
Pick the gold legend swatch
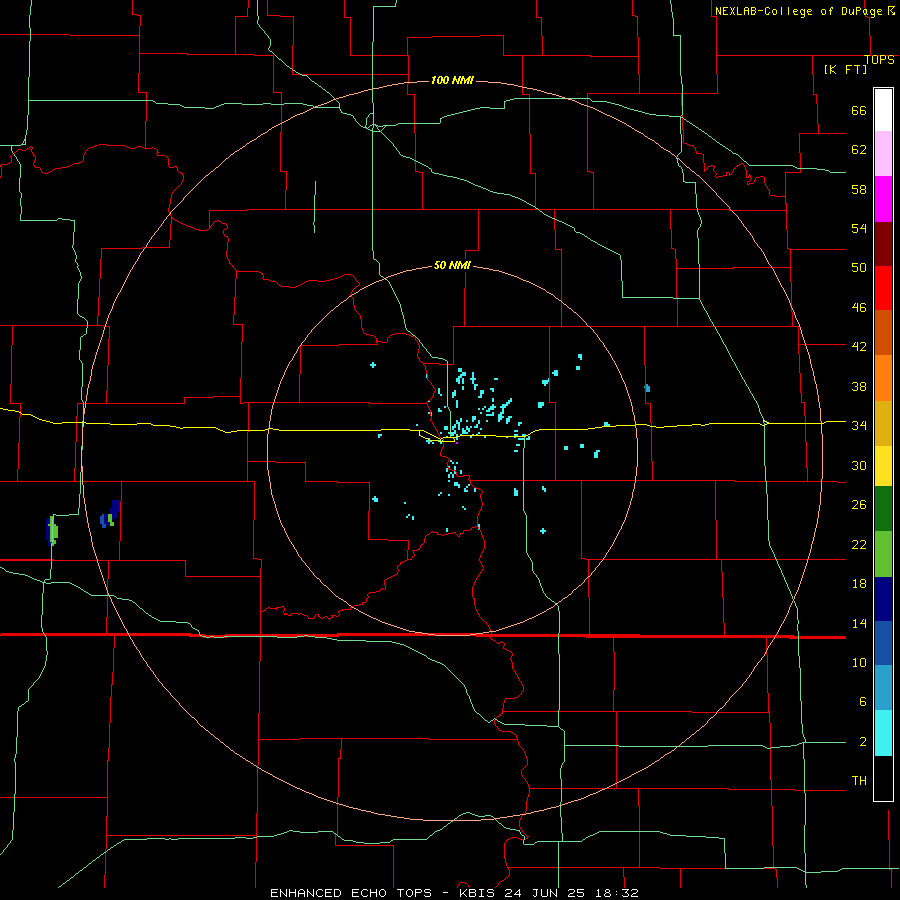(x=883, y=423)
